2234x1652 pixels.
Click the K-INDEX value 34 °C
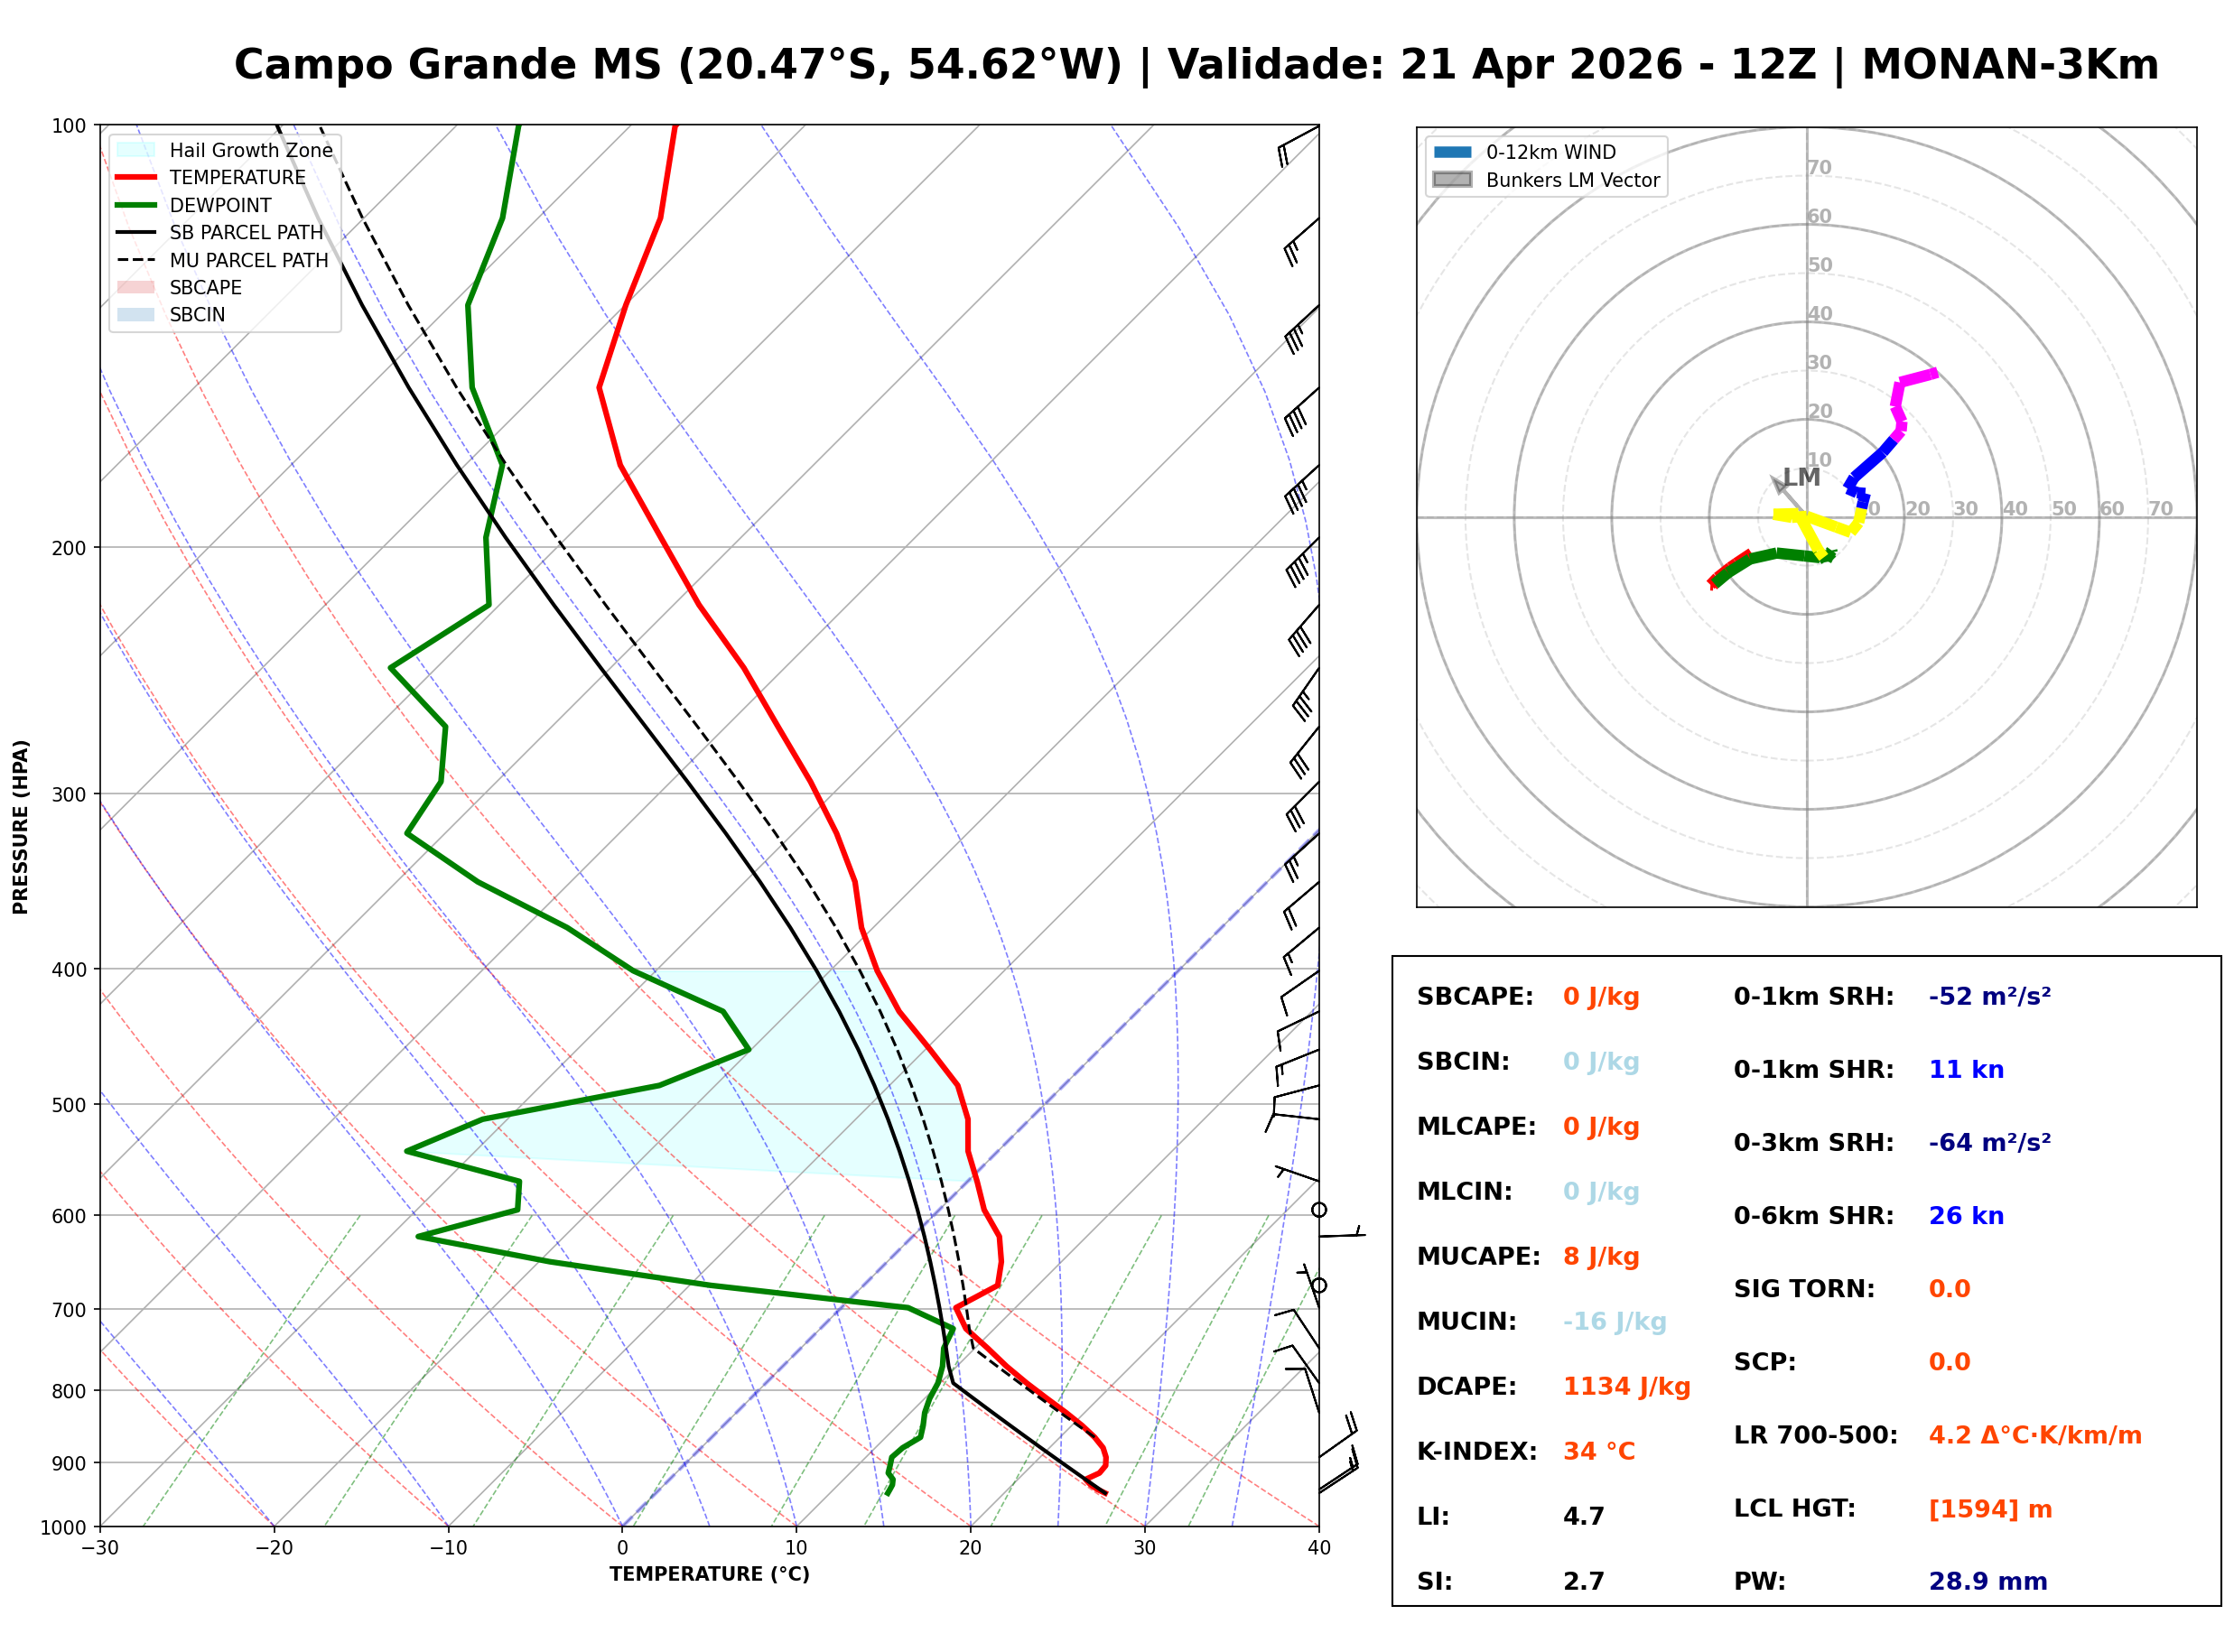click(x=1600, y=1452)
